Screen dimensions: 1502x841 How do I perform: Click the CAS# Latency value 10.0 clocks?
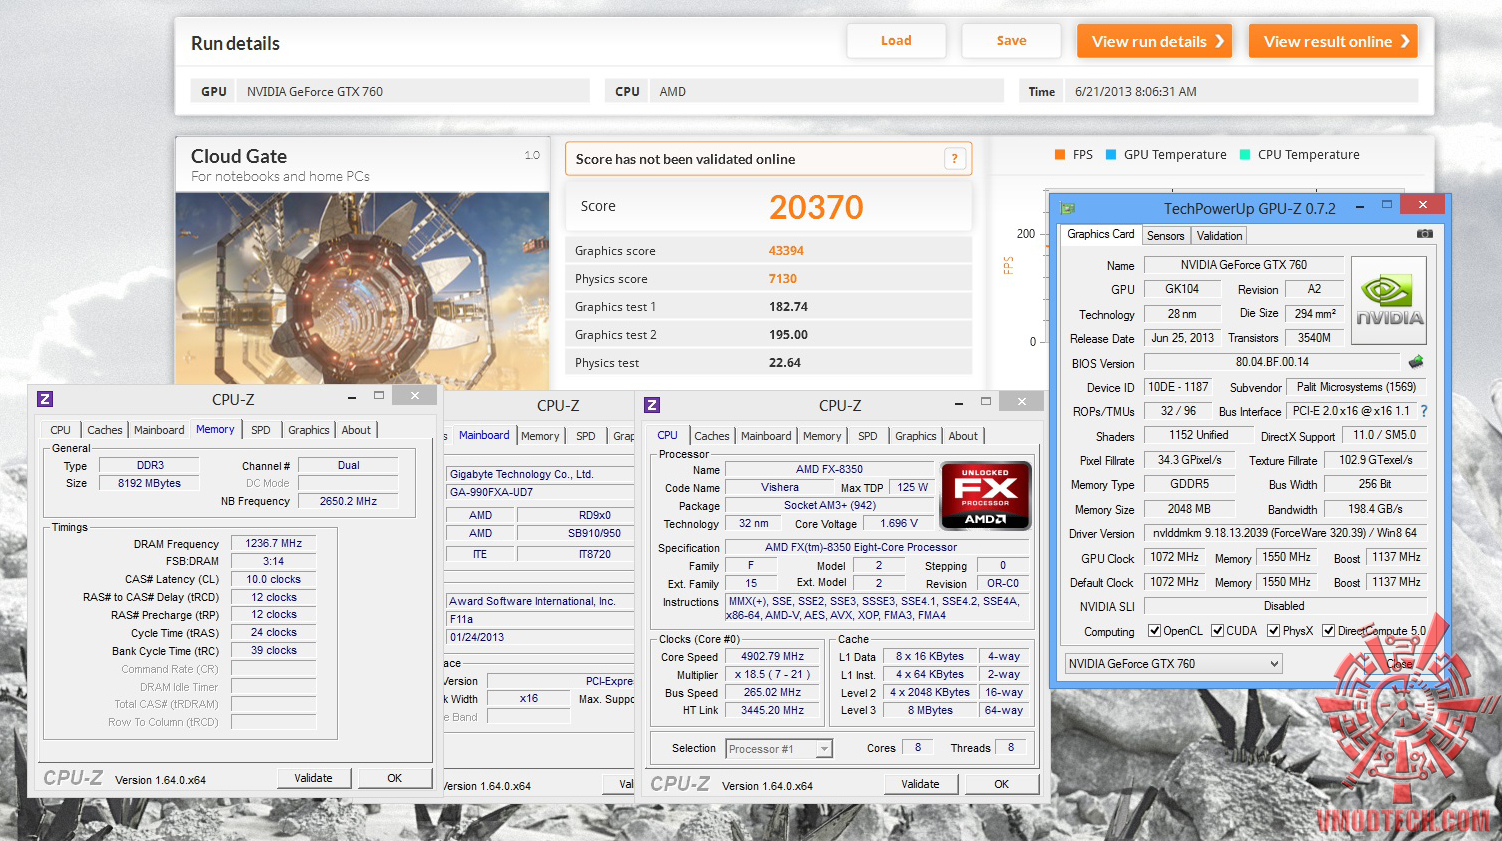[274, 579]
